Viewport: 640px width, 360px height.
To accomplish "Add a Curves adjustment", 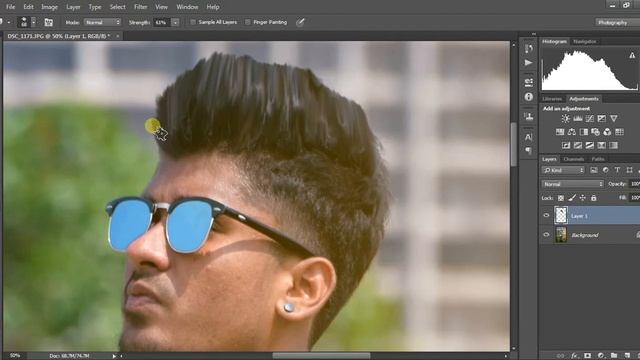I will click(590, 118).
